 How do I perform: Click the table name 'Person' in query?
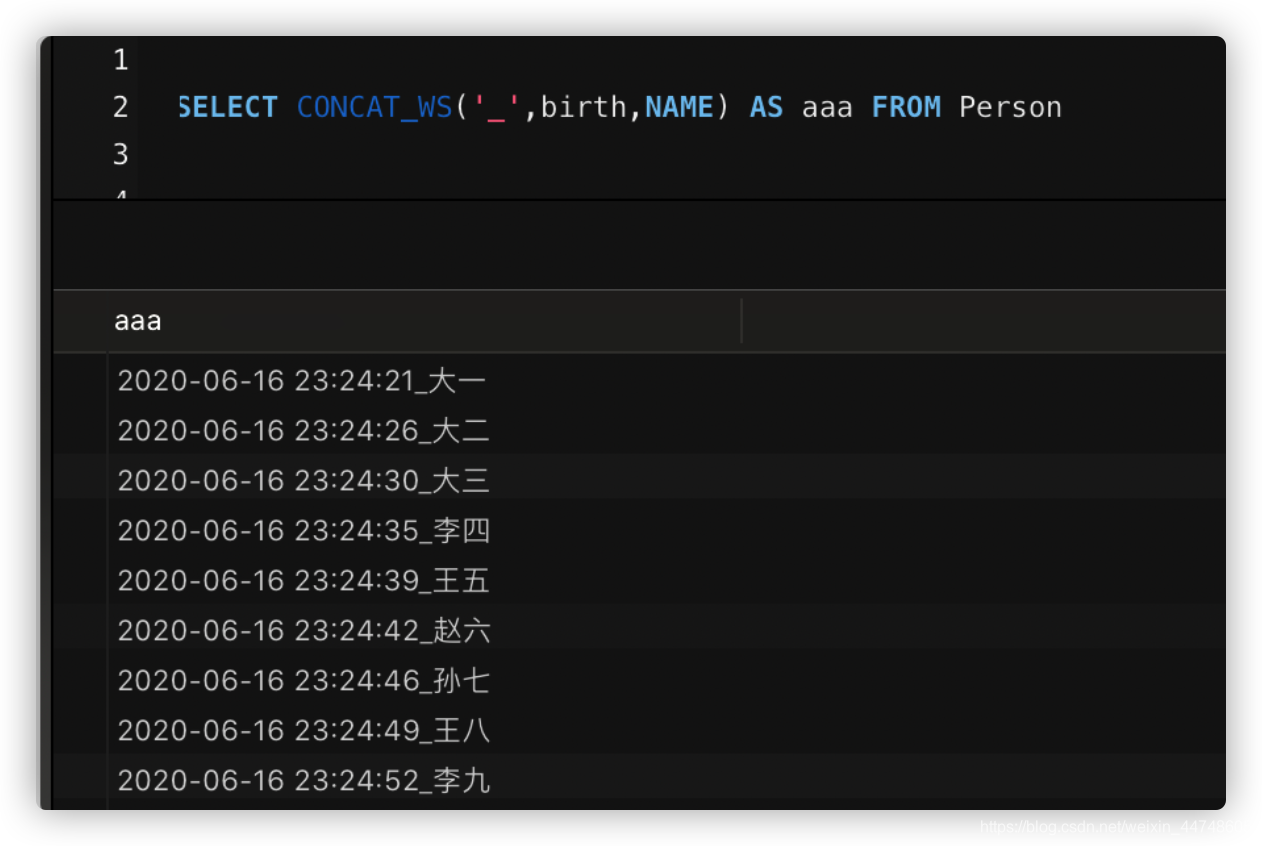pos(1010,108)
